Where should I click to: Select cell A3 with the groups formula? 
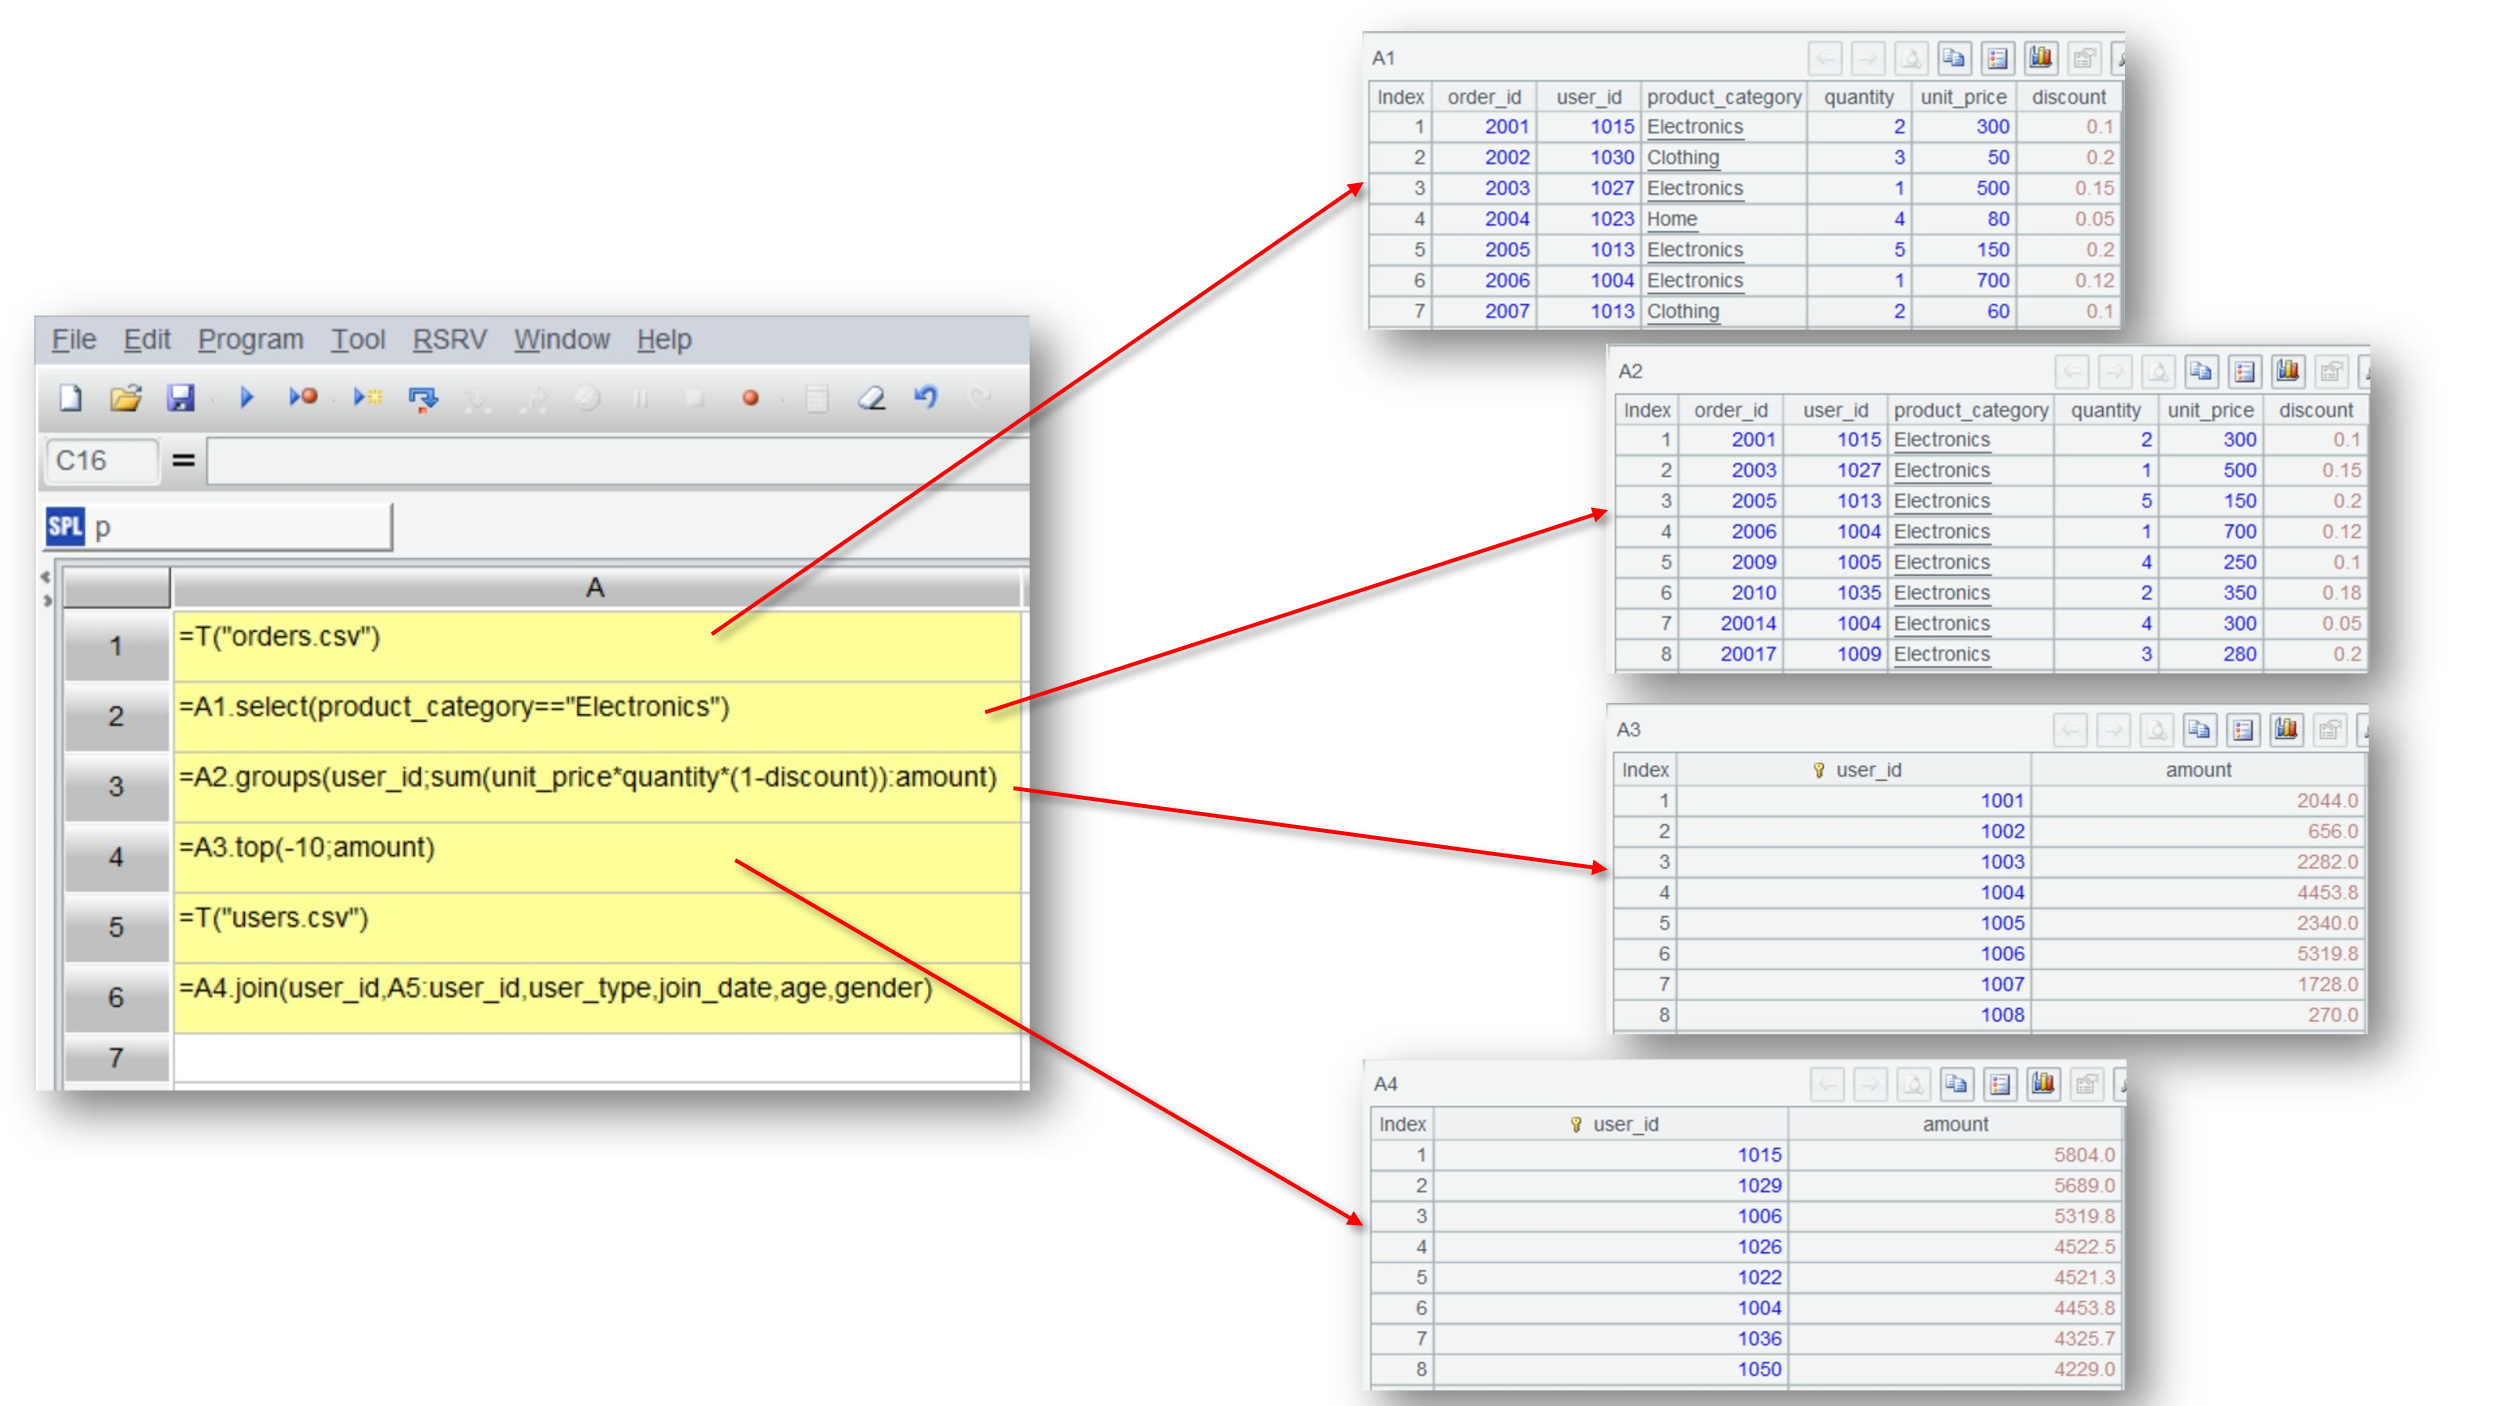click(596, 786)
